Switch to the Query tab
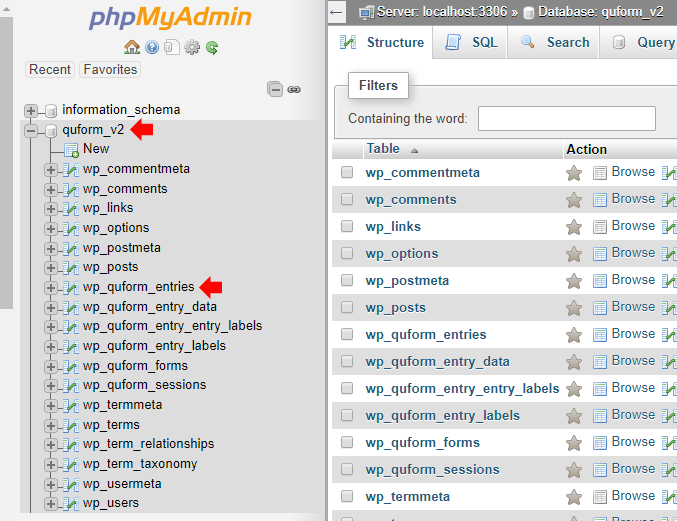 (639, 42)
